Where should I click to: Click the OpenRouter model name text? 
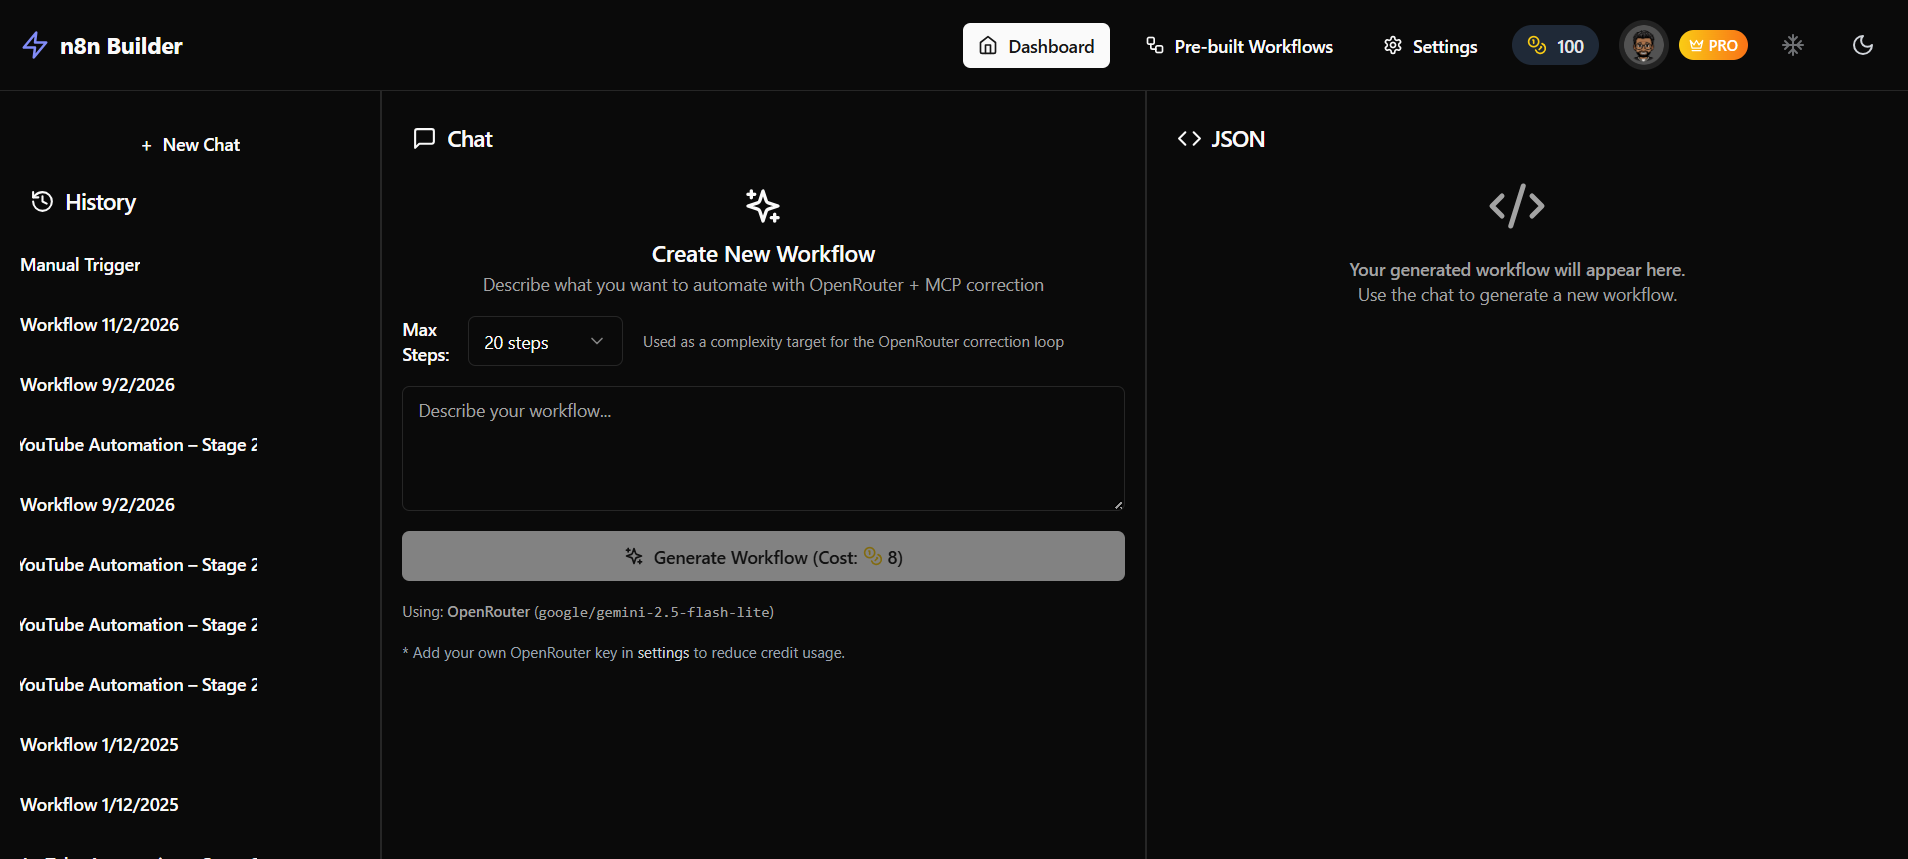(x=654, y=612)
